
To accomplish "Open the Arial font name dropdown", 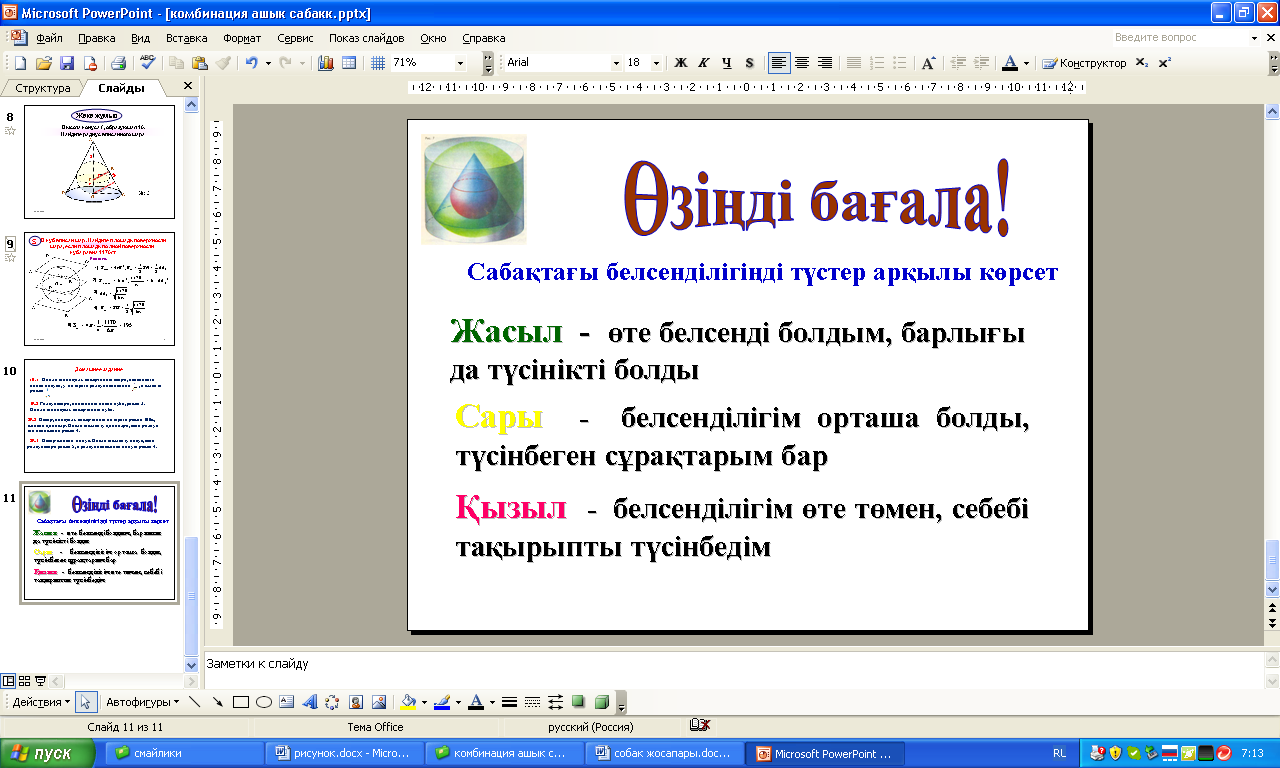I will tap(615, 63).
